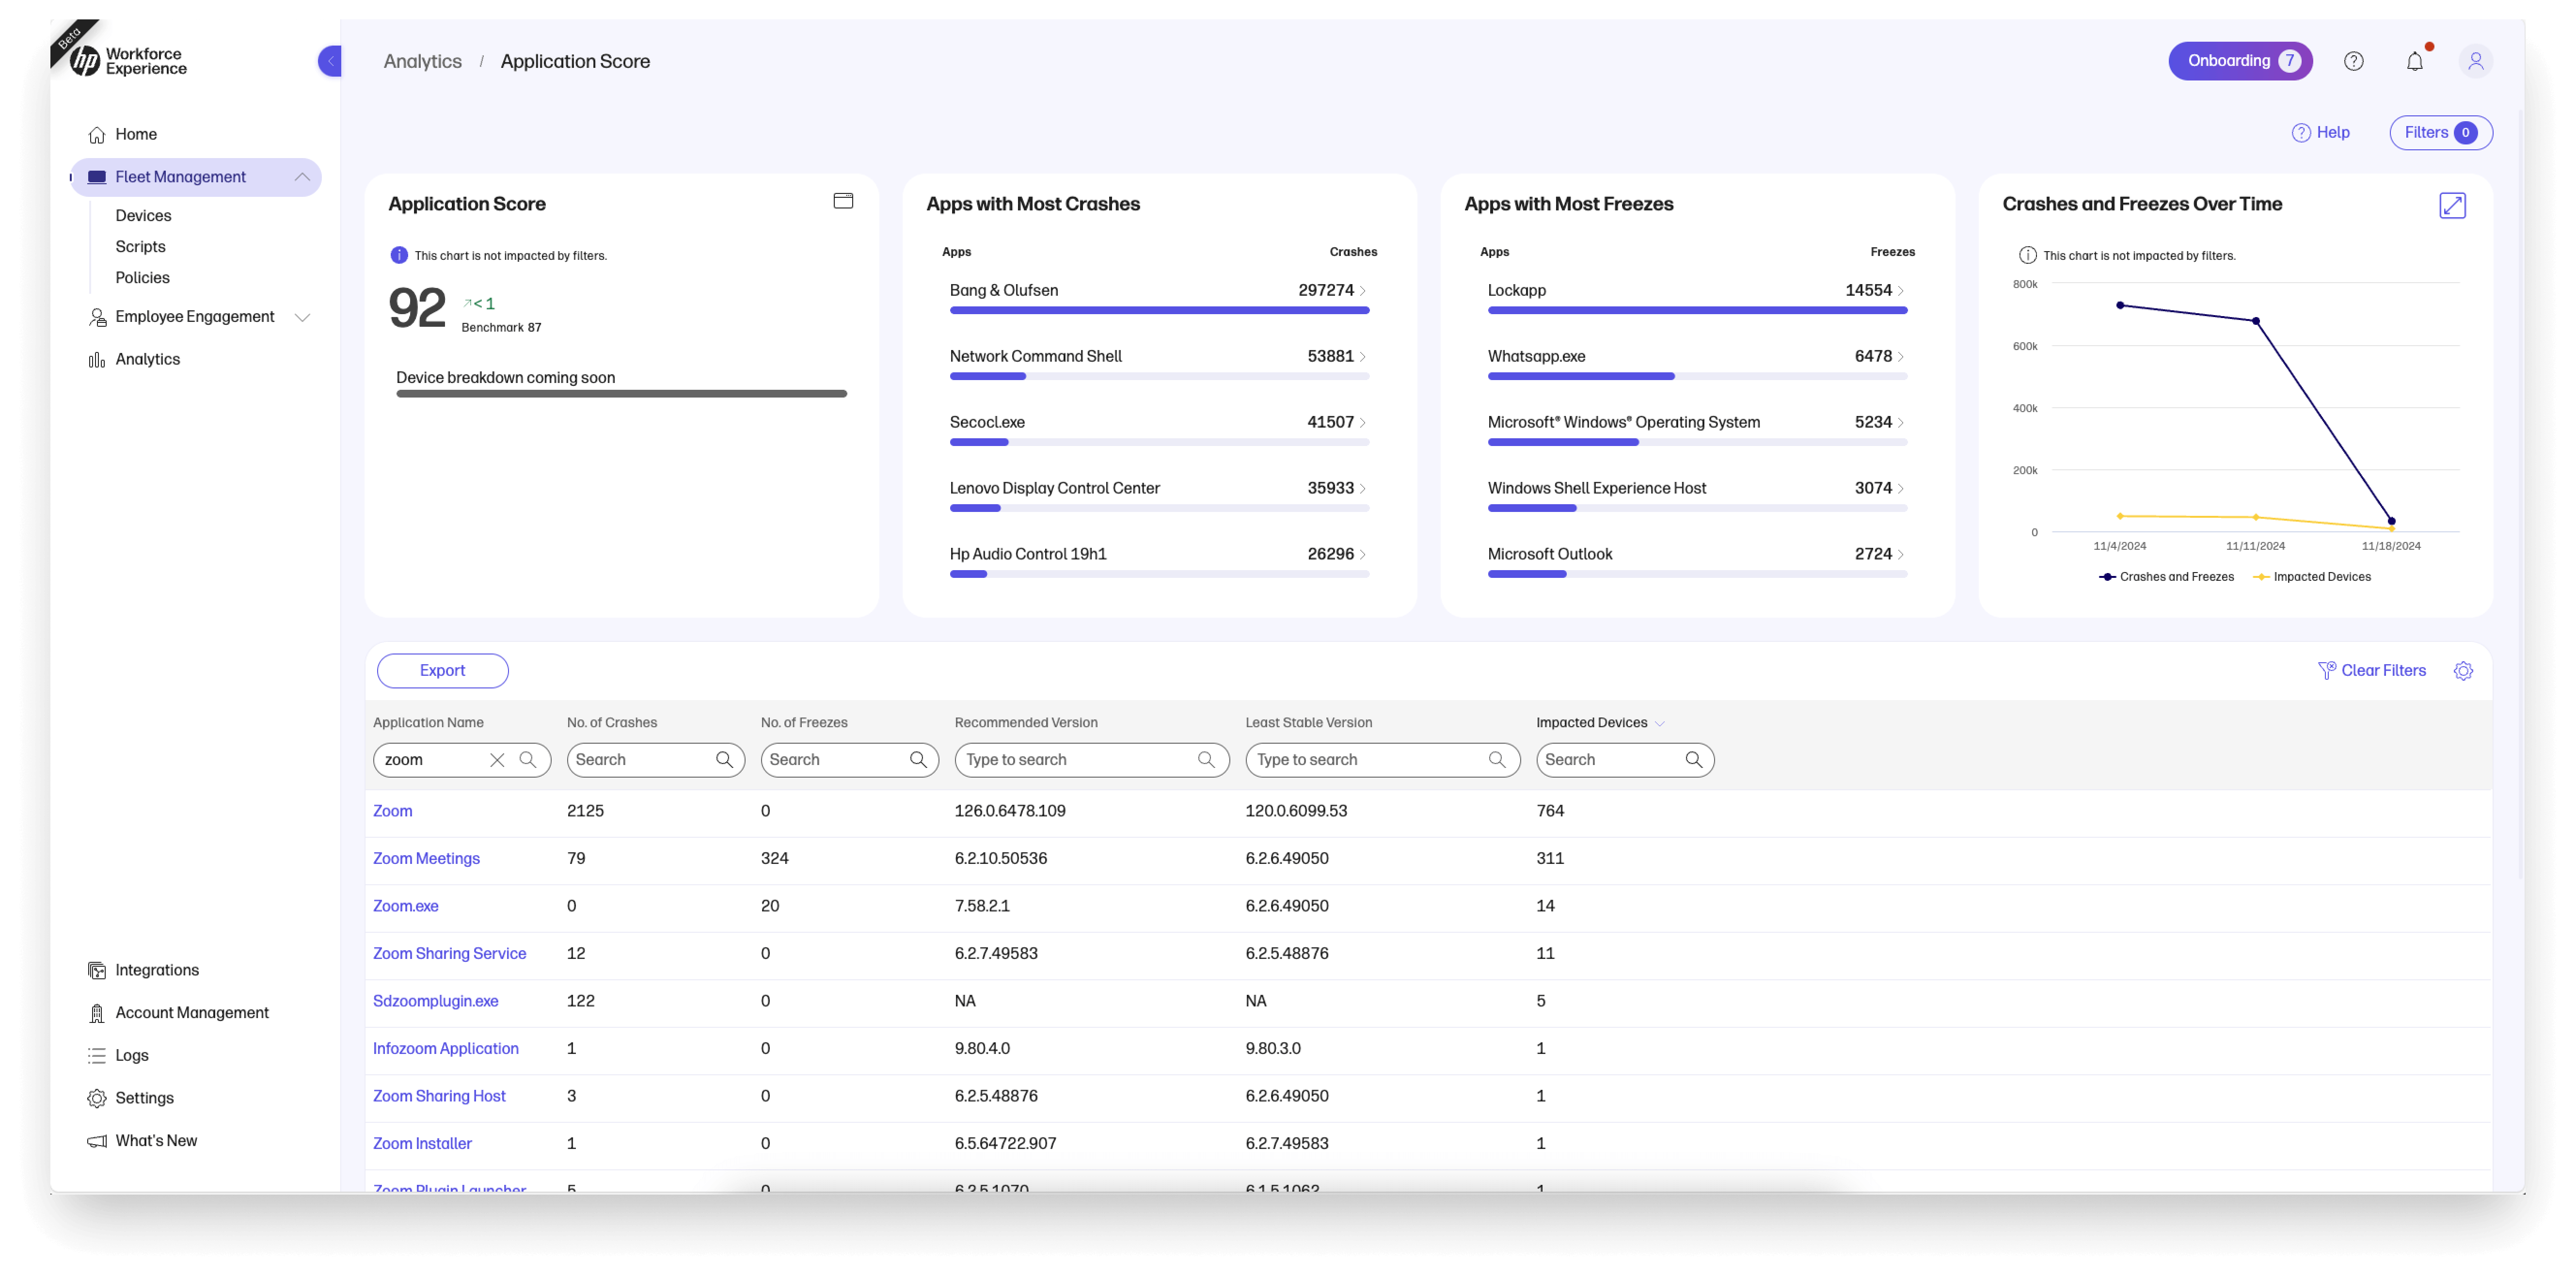Toggle Impacted Devices legend series
The height and width of the screenshot is (1276, 2576).
coord(2311,577)
